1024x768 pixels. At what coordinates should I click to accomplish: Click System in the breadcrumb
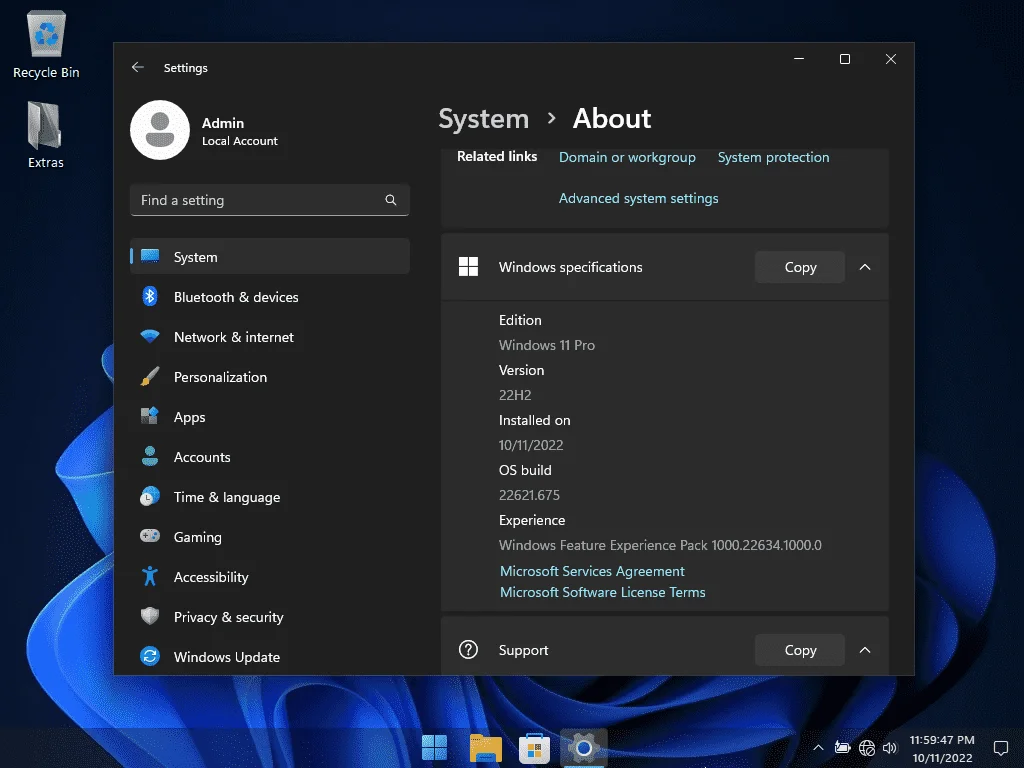[483, 119]
